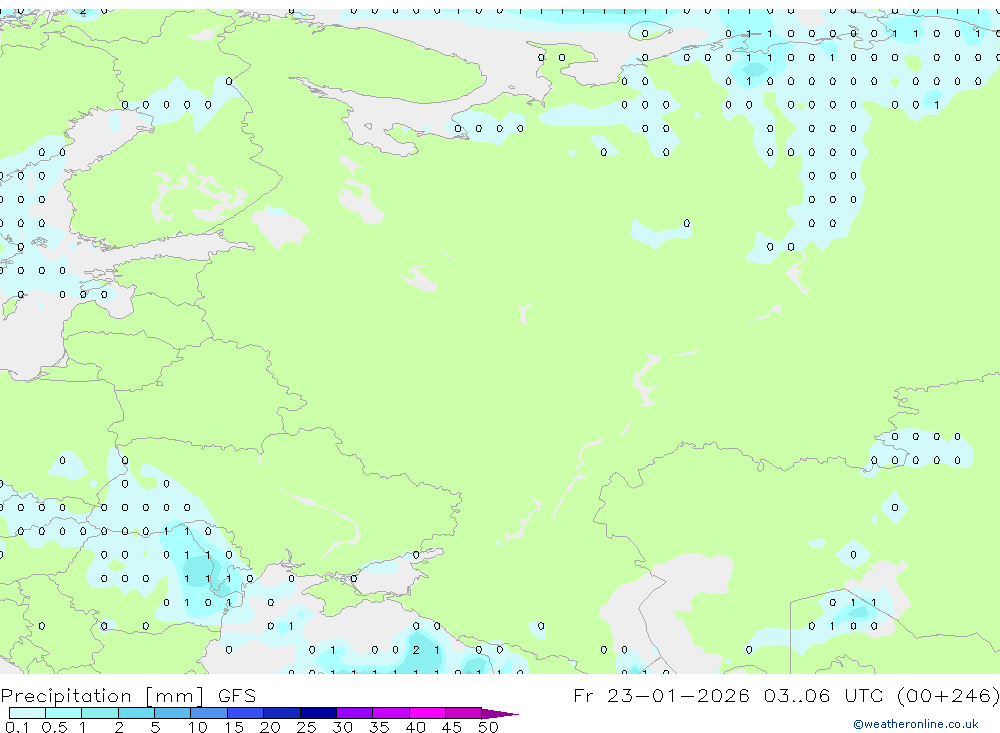Click the '40' legend scale label
The image size is (1000, 733).
pos(415,727)
